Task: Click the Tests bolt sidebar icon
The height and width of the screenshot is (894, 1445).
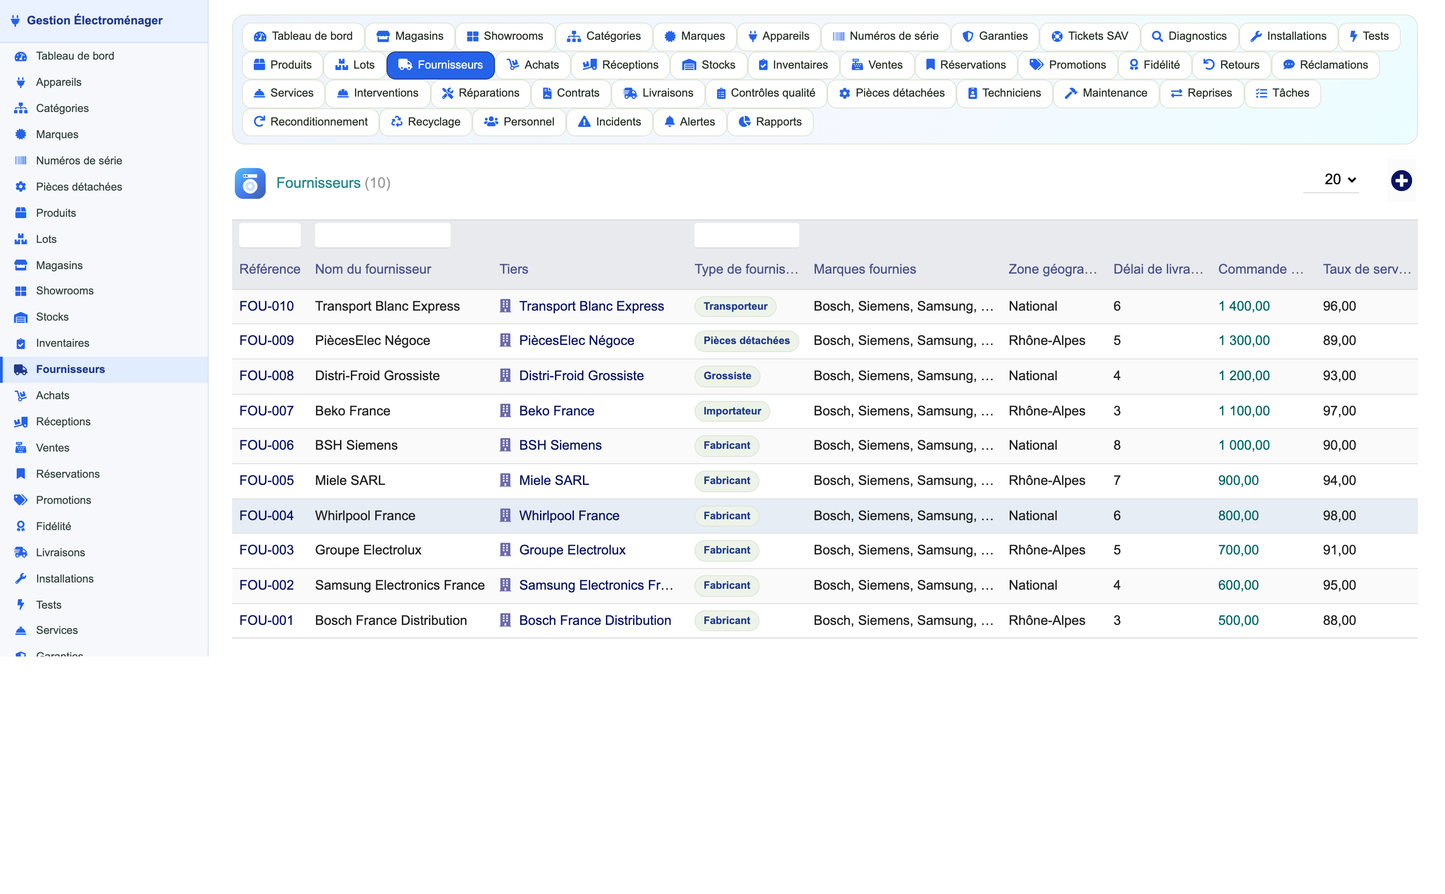Action: pos(20,605)
